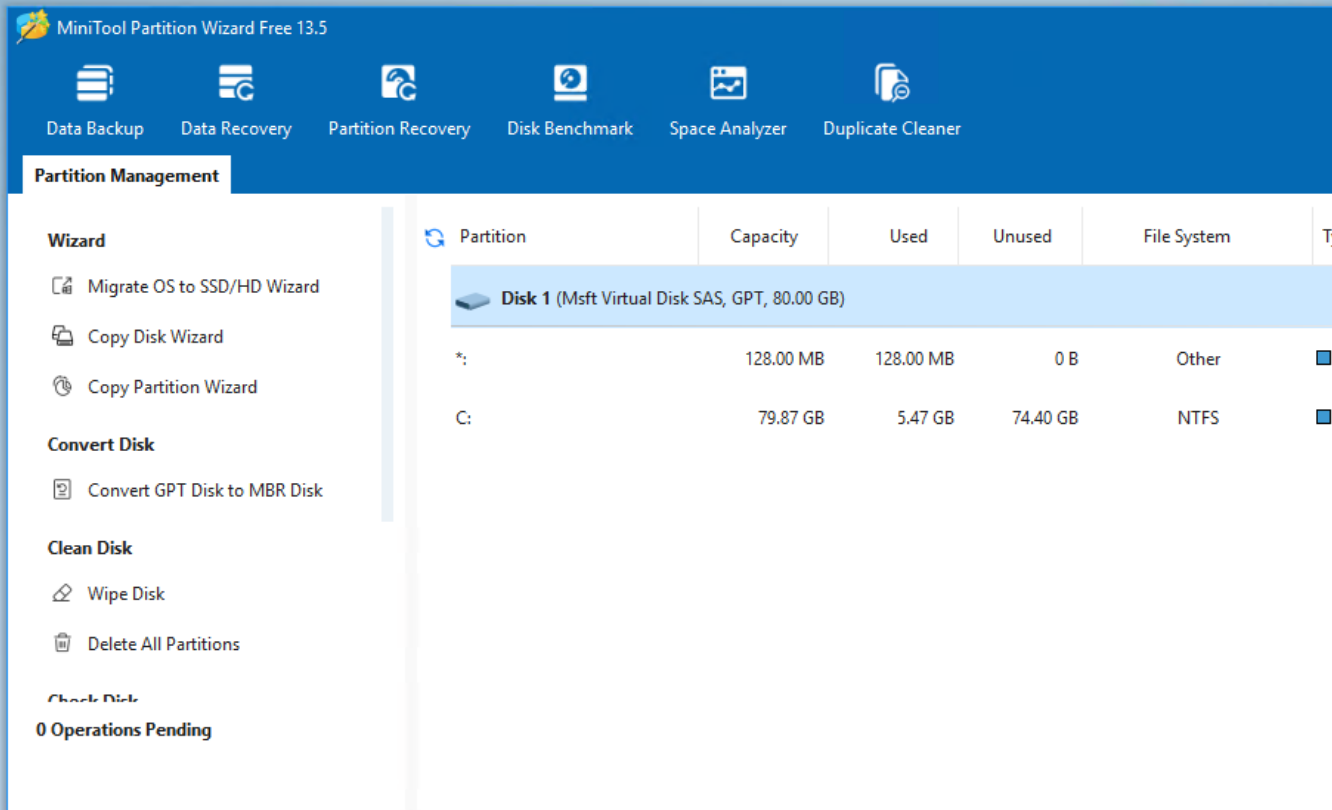The width and height of the screenshot is (1332, 810).
Task: Click the blue type swatch beside C: partition
Action: pos(1322,417)
